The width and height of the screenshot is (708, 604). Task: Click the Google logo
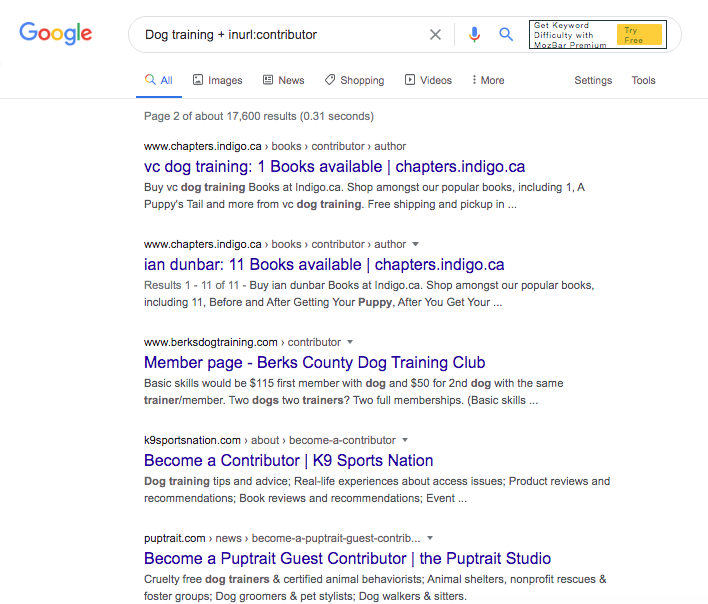coord(56,34)
